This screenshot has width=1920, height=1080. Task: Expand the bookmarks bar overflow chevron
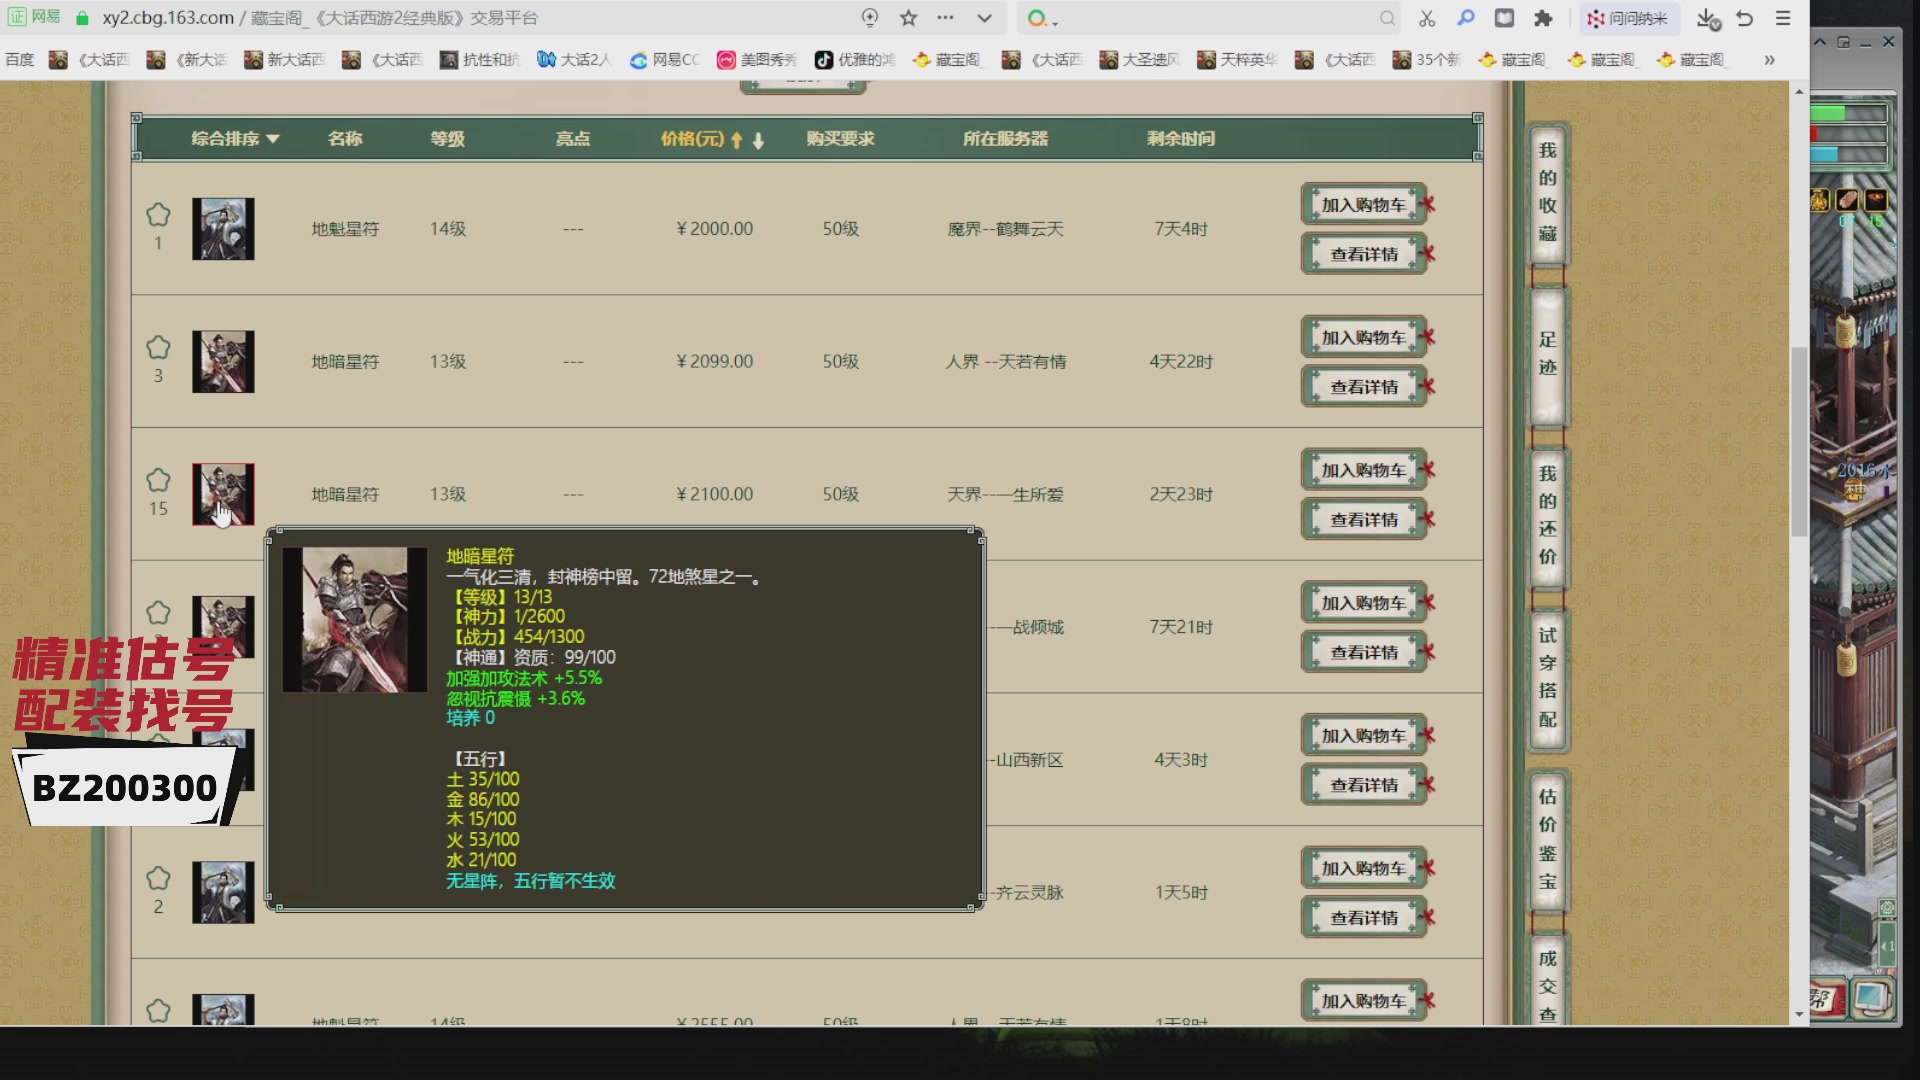click(1769, 60)
